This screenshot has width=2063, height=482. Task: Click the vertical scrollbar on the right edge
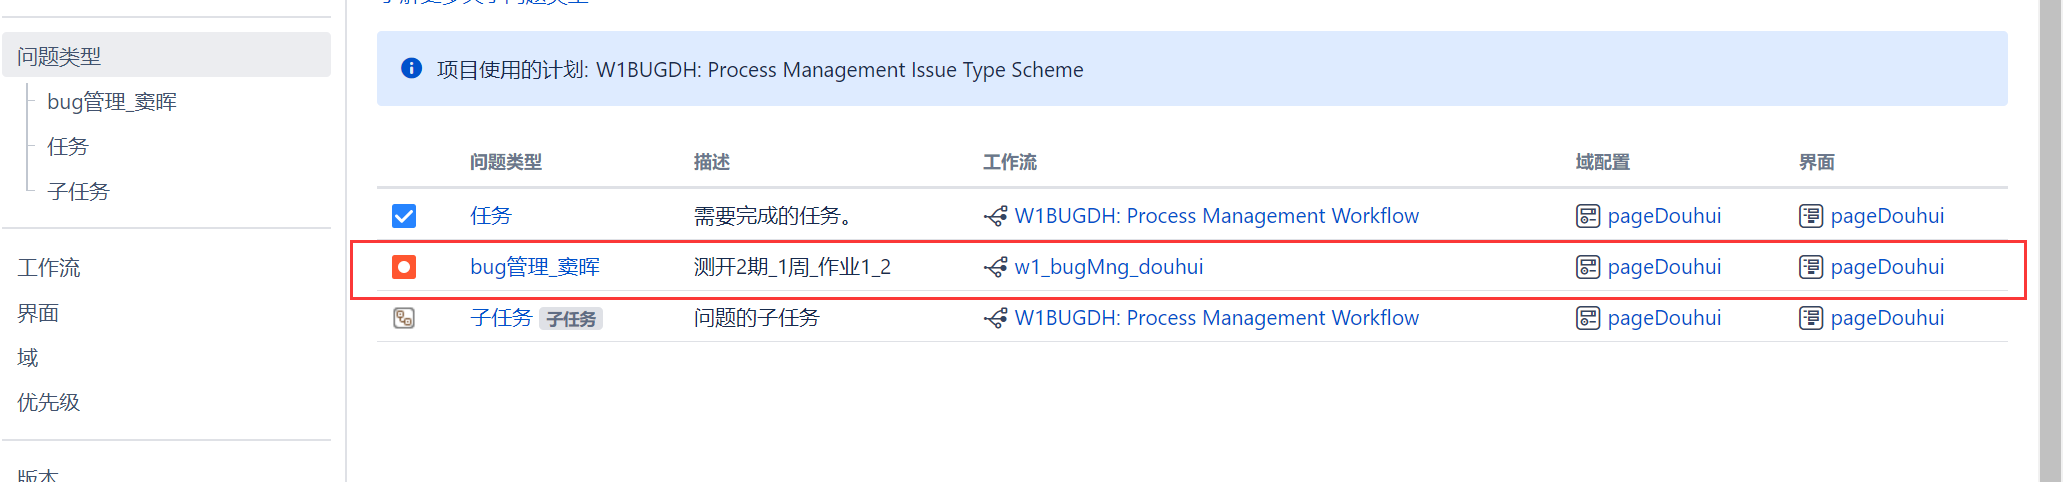click(2049, 241)
